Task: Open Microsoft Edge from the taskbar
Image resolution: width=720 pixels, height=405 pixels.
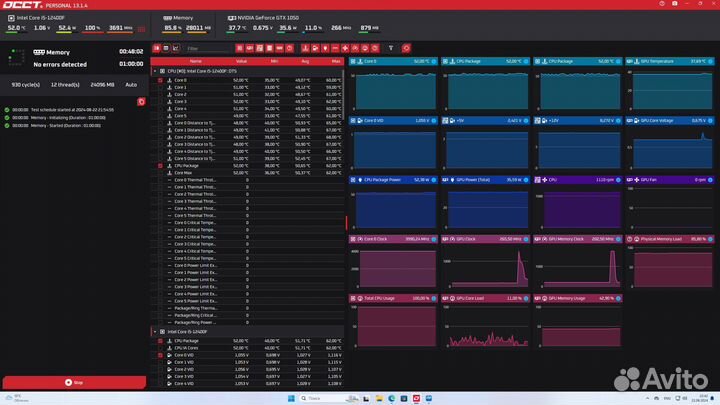Action: click(391, 398)
